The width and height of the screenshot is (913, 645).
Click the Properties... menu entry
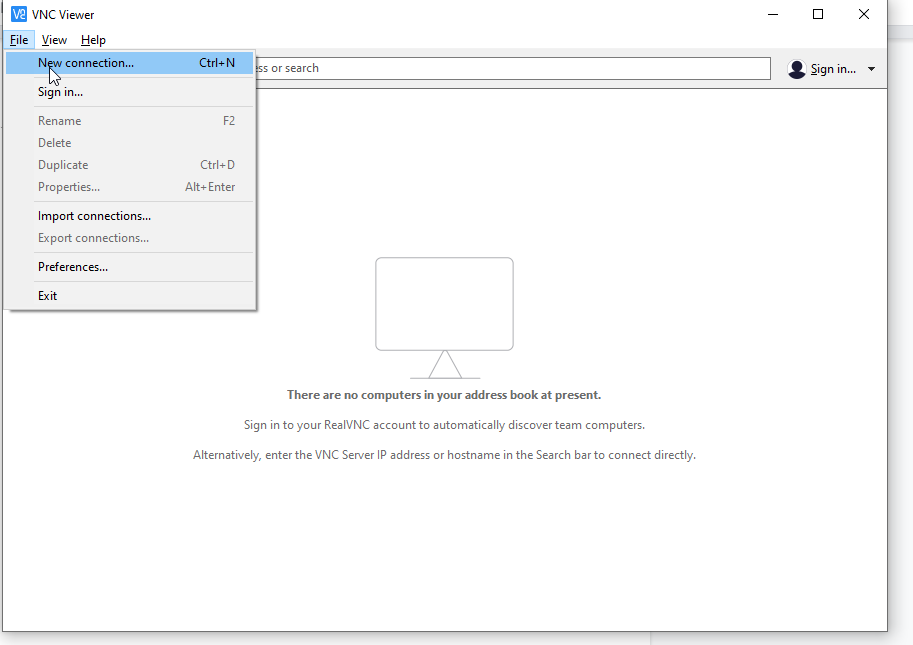(129, 187)
